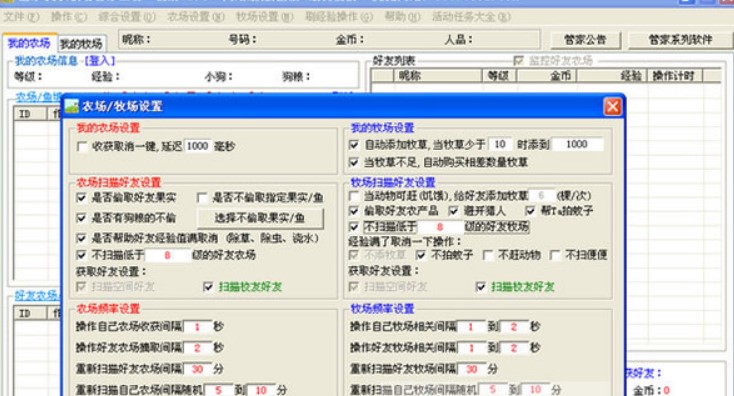Toggle 自动添加牧草 checkbox
734x396 pixels.
point(354,145)
